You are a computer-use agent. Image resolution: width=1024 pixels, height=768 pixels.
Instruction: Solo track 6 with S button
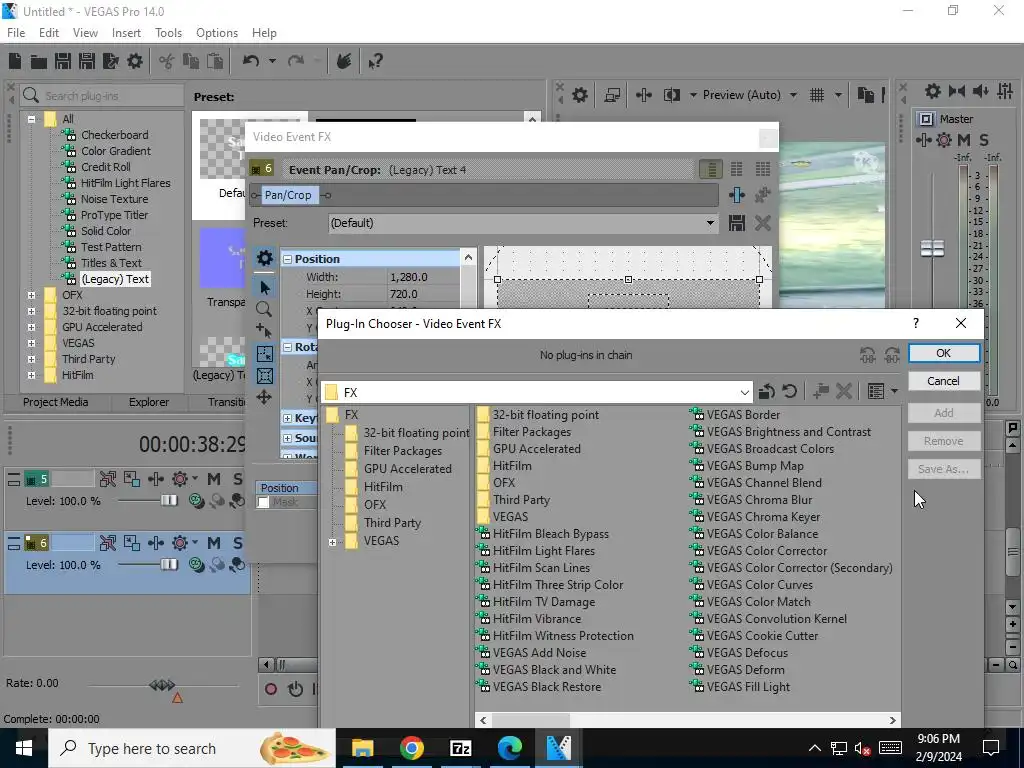(x=237, y=543)
